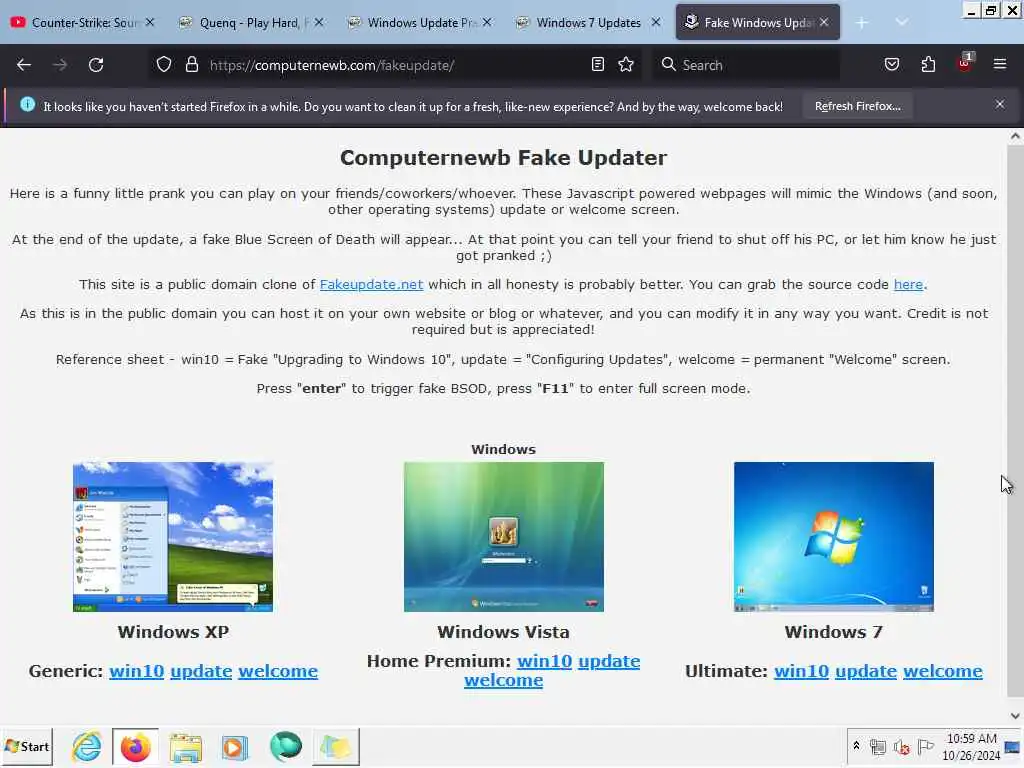This screenshot has height=768, width=1024.
Task: Click the green globe taskbar icon
Action: (x=285, y=746)
